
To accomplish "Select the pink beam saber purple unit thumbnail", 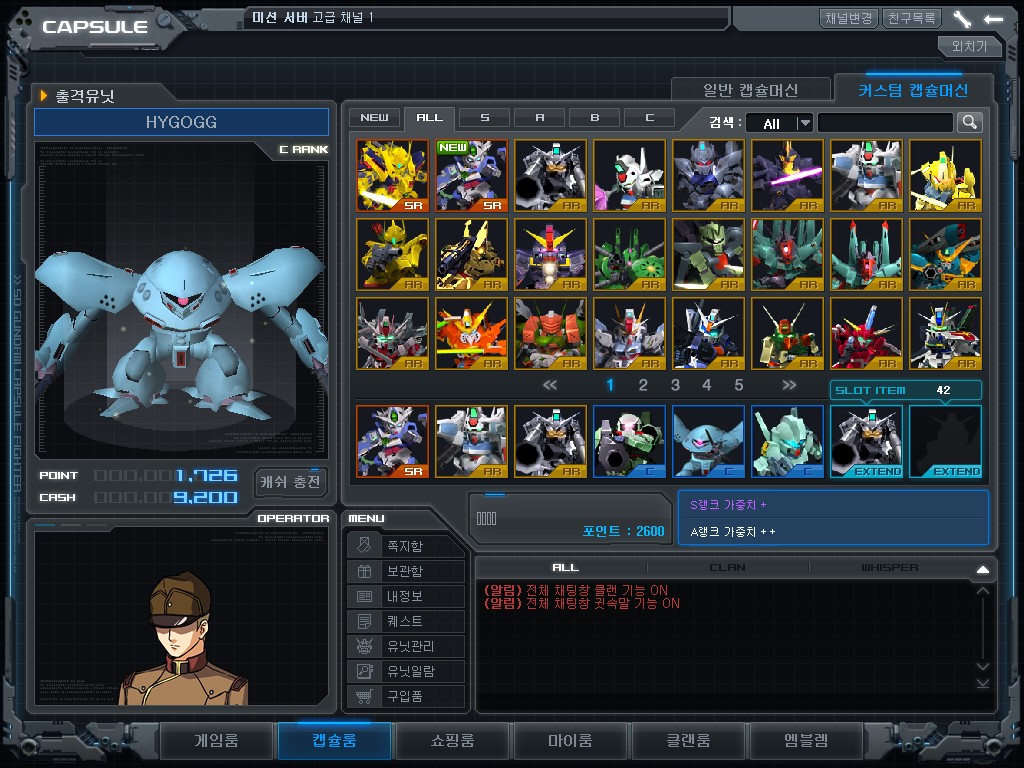I will (788, 176).
